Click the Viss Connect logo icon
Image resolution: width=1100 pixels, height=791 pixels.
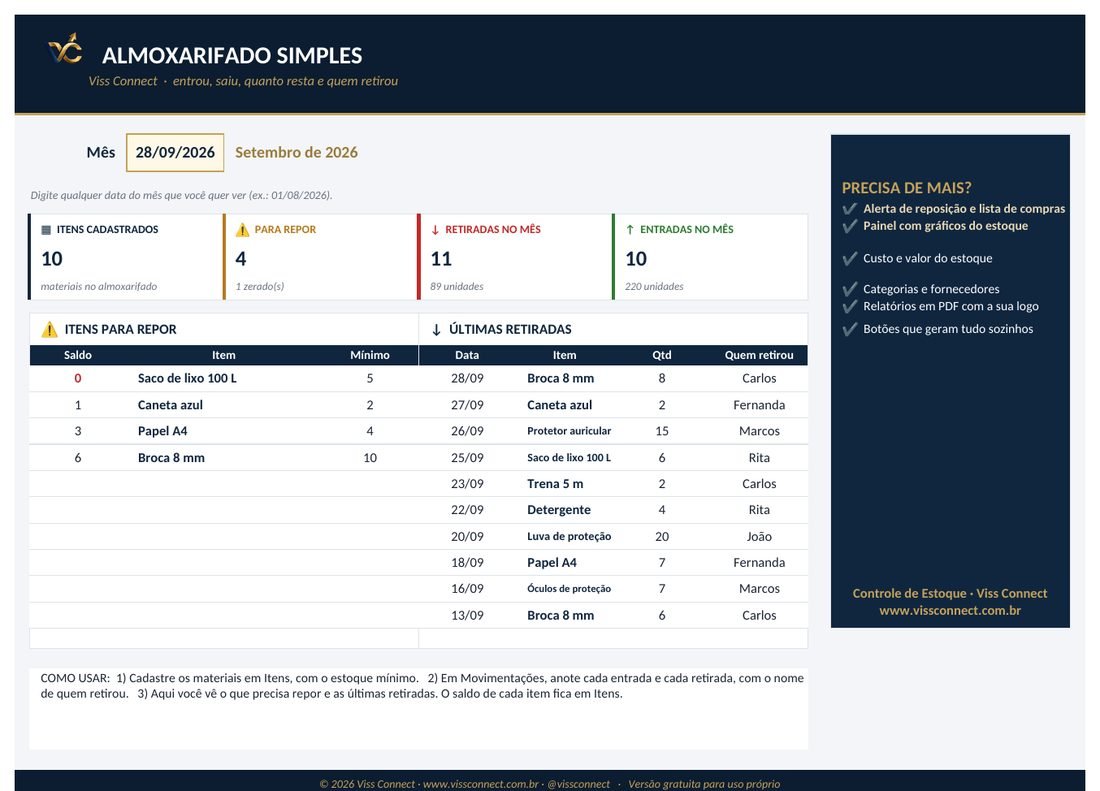(65, 49)
